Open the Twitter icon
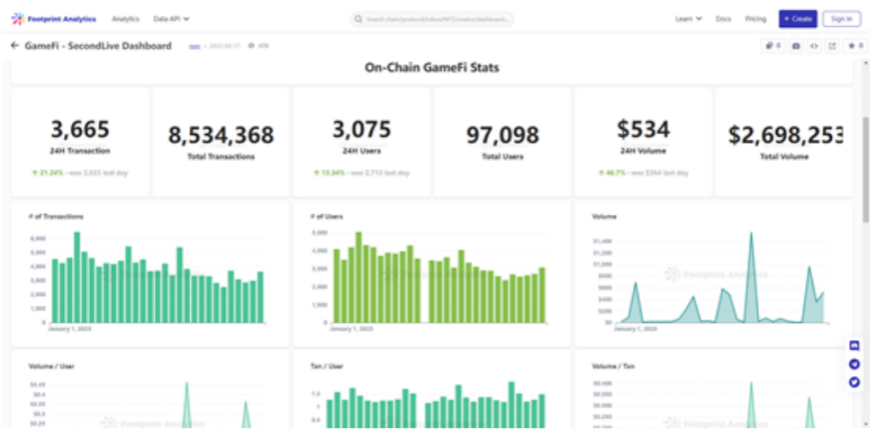877x448 pixels. click(x=854, y=382)
